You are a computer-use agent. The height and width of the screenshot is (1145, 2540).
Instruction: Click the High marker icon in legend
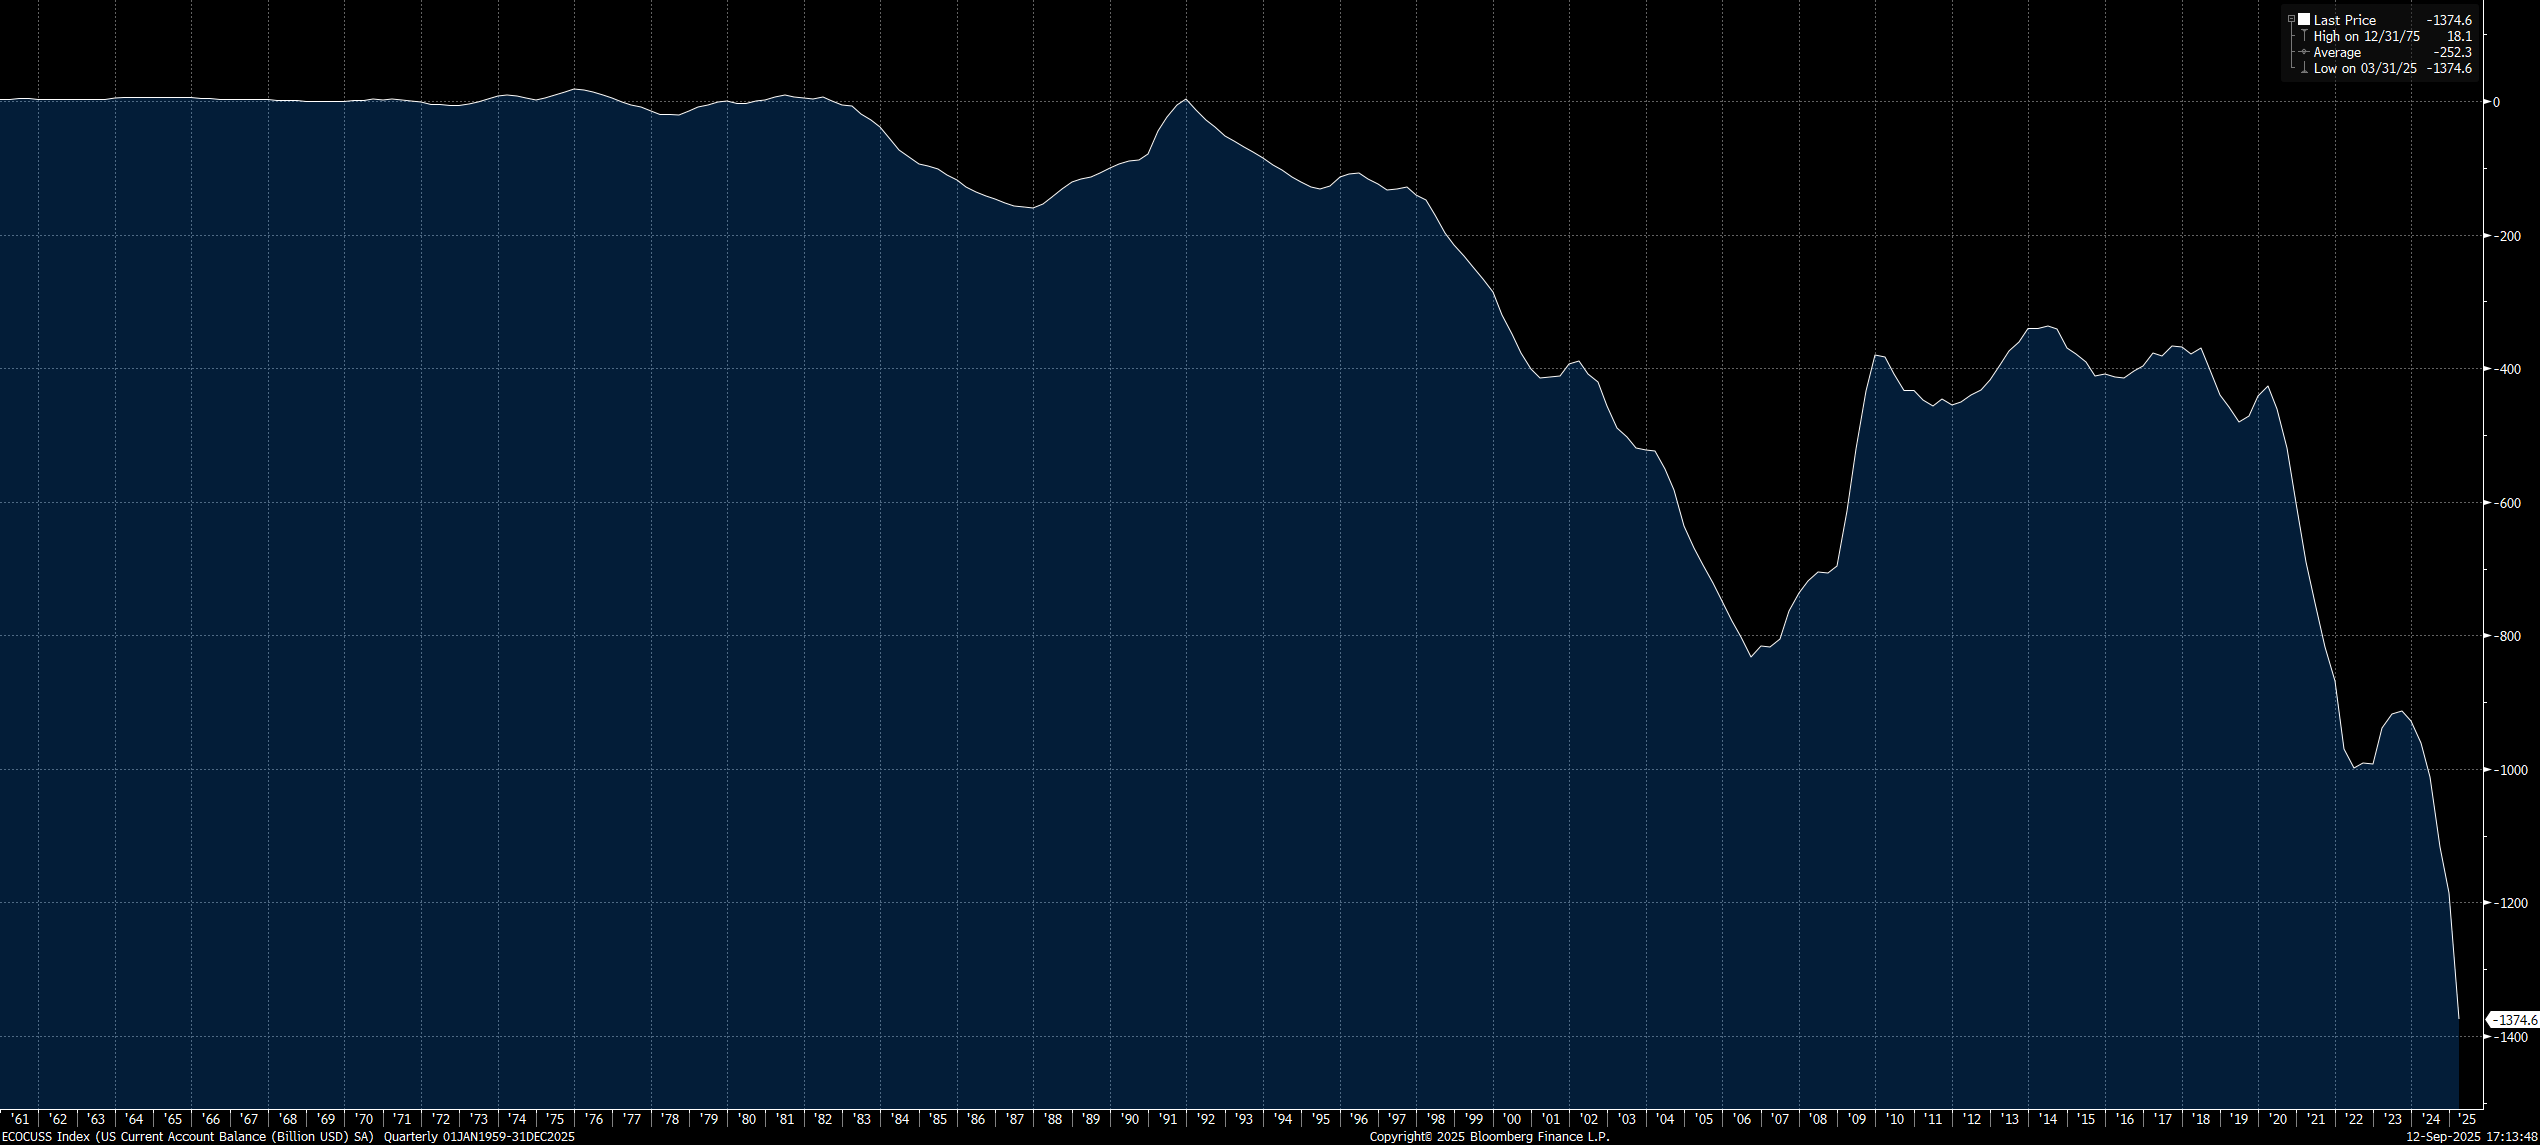click(2304, 36)
